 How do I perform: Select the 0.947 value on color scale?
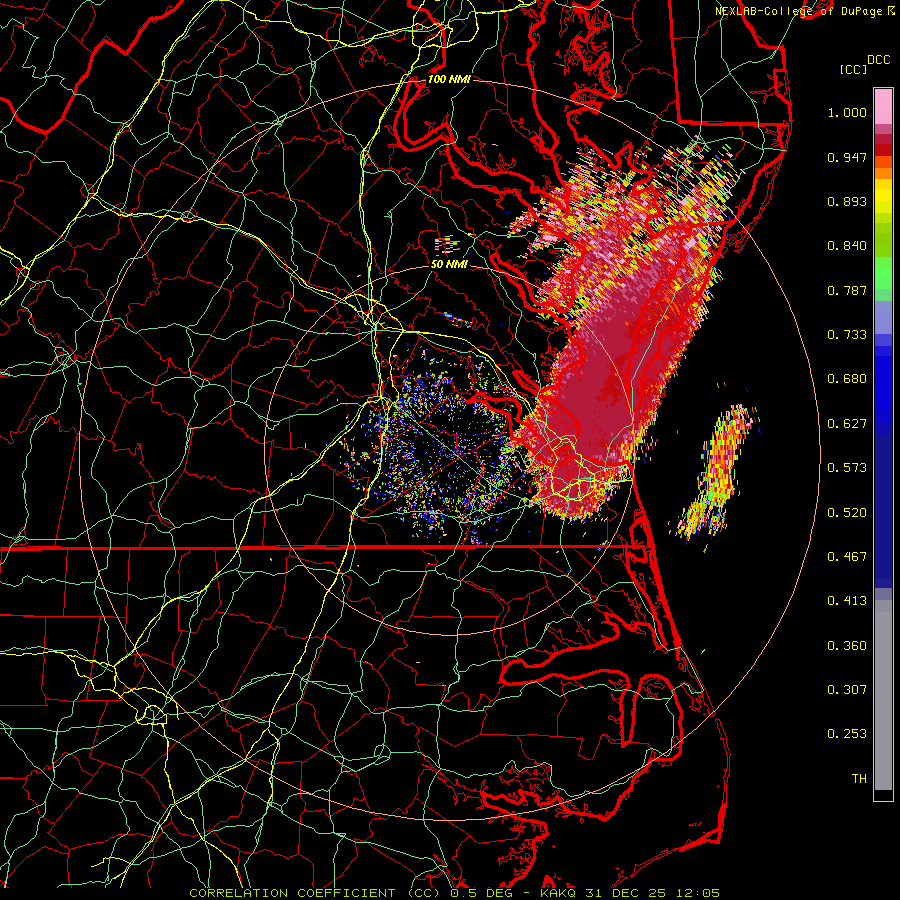[847, 157]
